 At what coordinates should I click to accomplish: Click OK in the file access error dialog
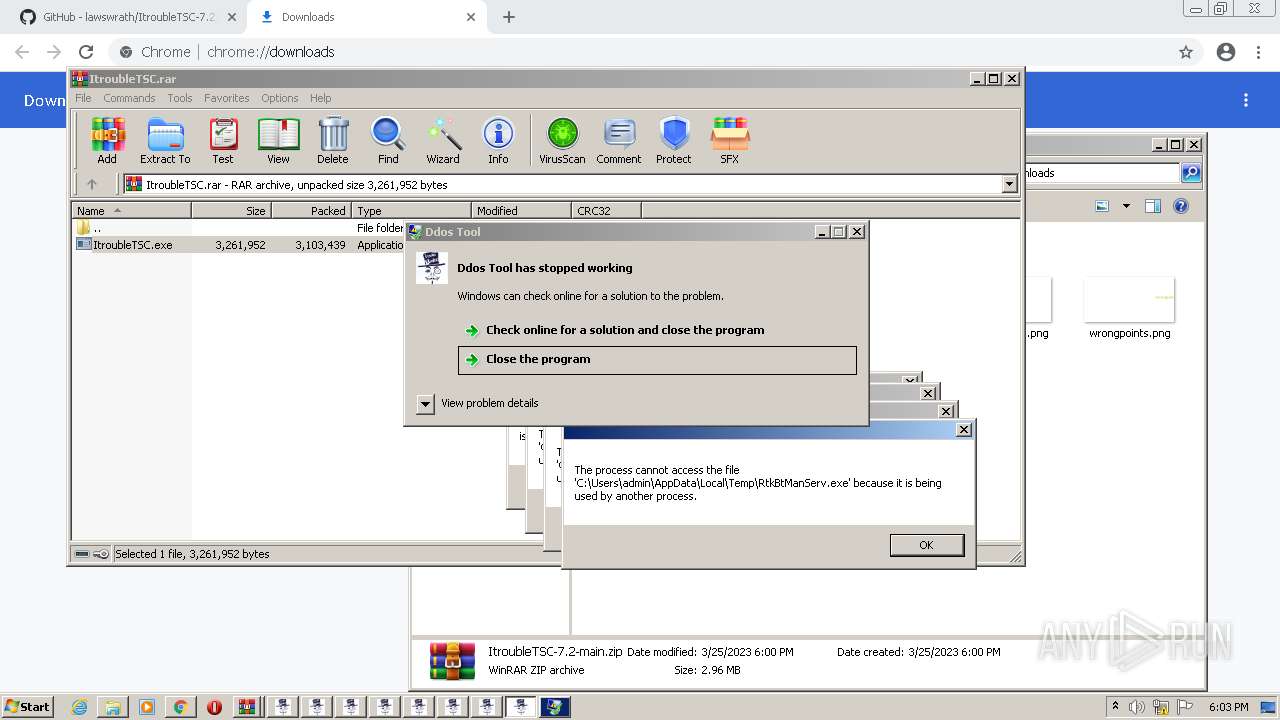point(926,545)
